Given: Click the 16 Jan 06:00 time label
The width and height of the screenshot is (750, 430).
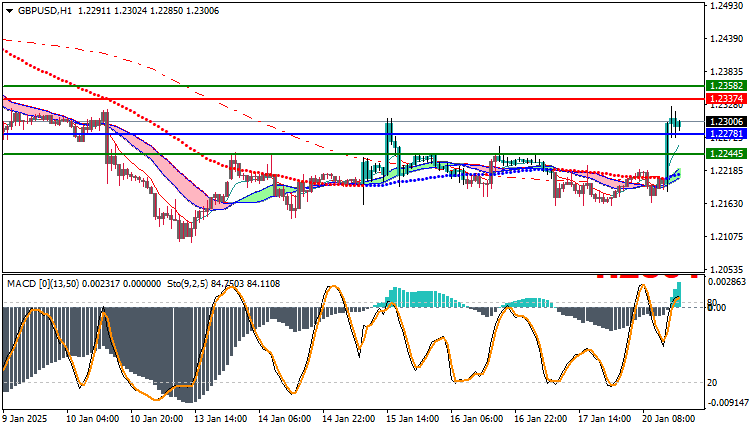Looking at the screenshot, I should [477, 419].
